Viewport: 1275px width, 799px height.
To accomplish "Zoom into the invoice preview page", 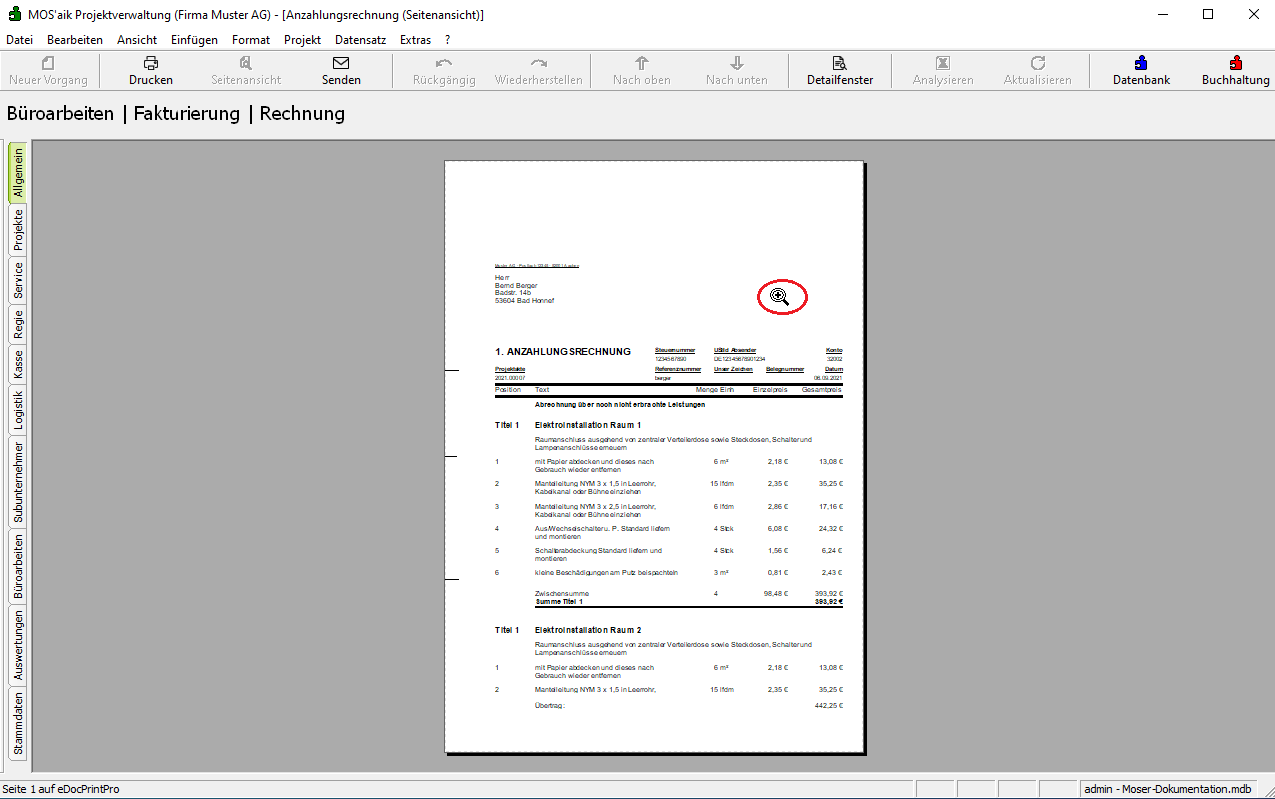I will coord(780,296).
